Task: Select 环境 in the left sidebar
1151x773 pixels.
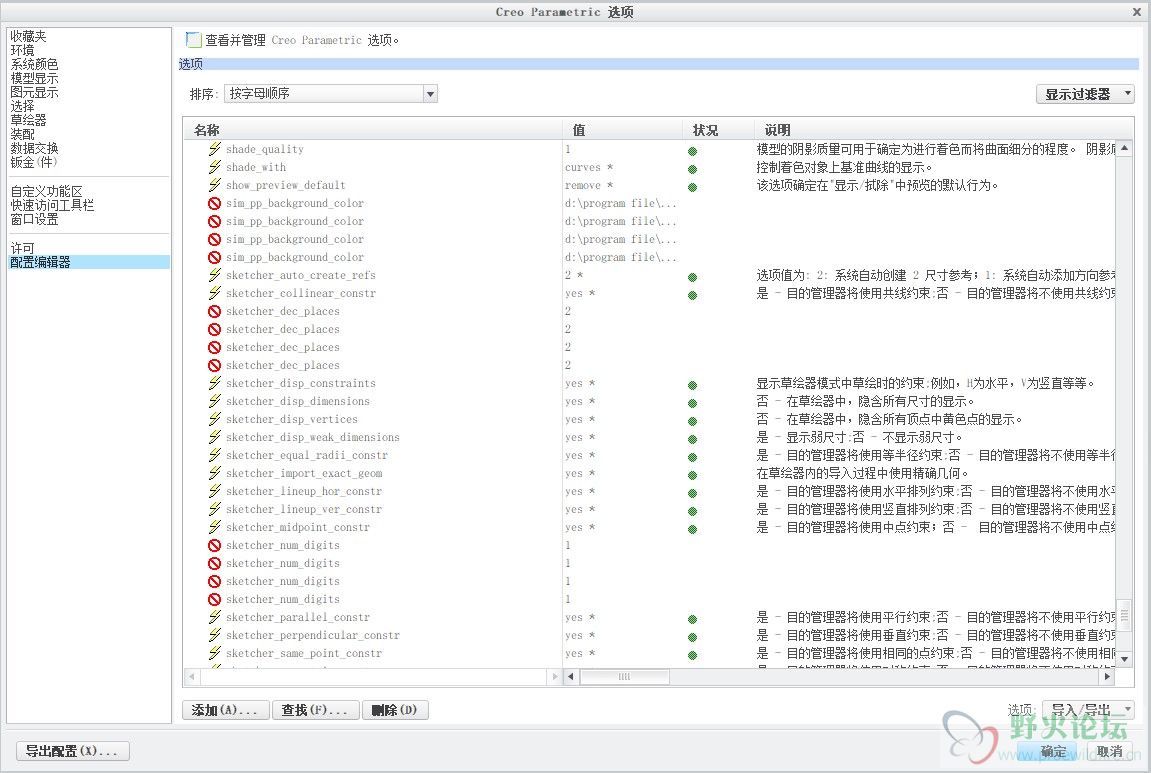Action: tap(22, 50)
